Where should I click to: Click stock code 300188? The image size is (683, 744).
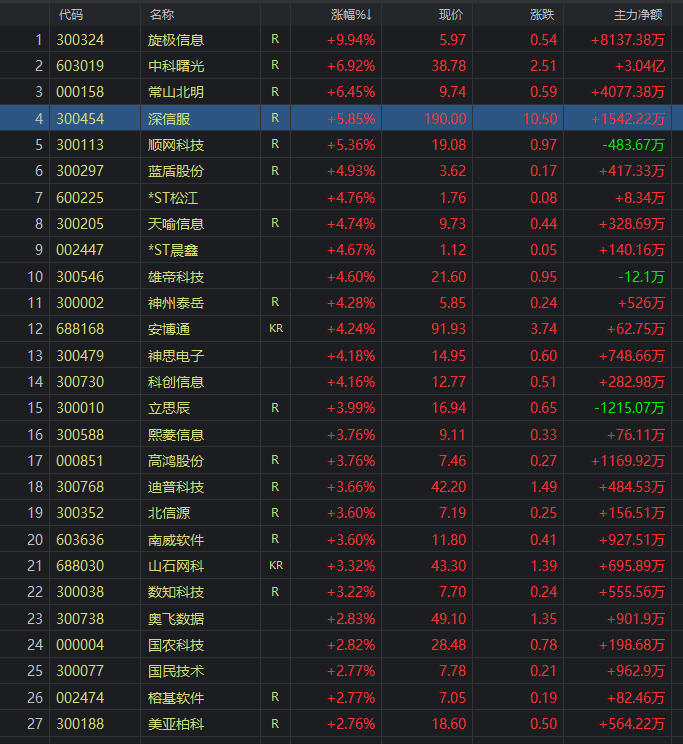[80, 724]
